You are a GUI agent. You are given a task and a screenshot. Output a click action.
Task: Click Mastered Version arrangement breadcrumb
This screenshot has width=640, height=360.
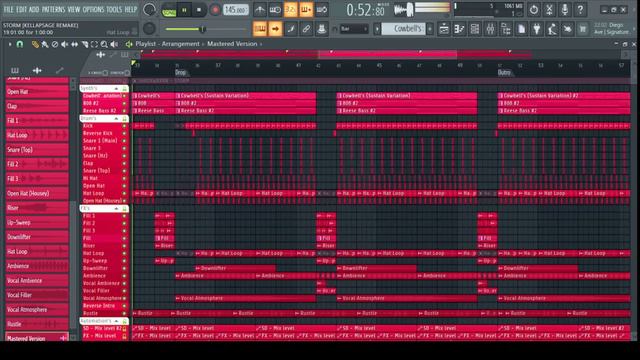(x=232, y=44)
